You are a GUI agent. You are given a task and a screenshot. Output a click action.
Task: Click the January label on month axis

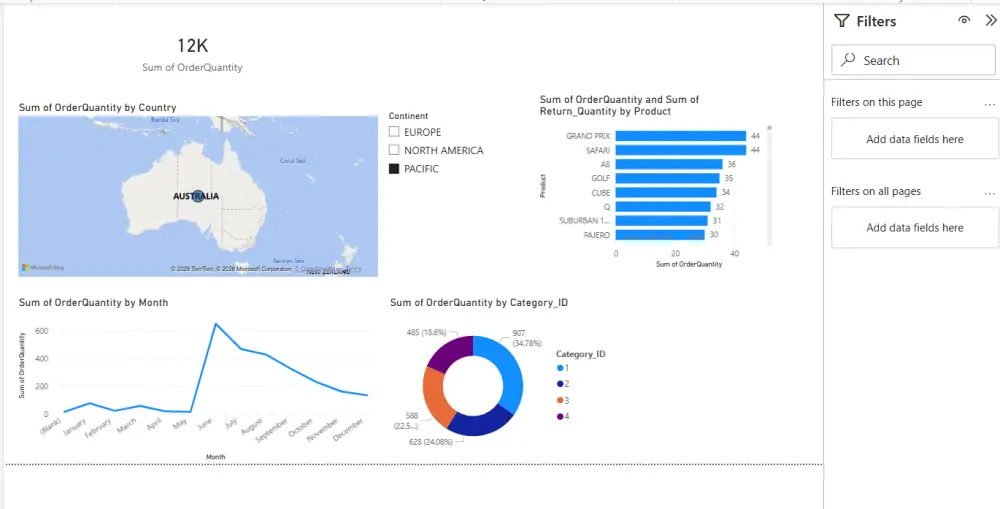[x=75, y=427]
